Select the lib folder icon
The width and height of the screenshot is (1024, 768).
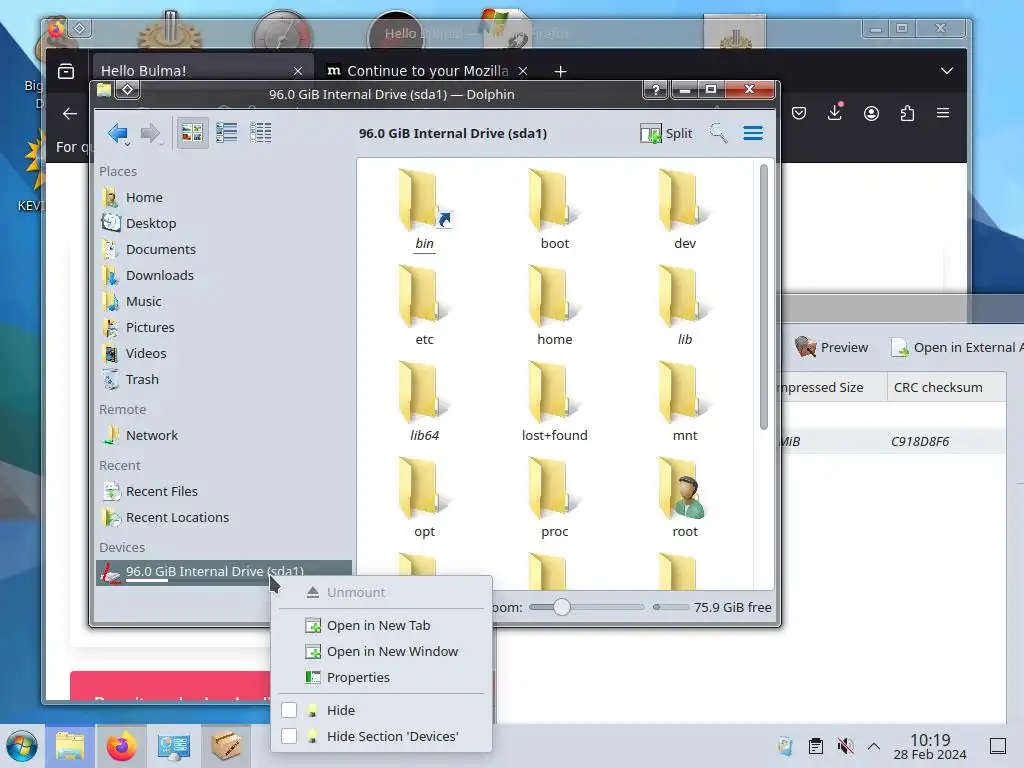point(684,296)
